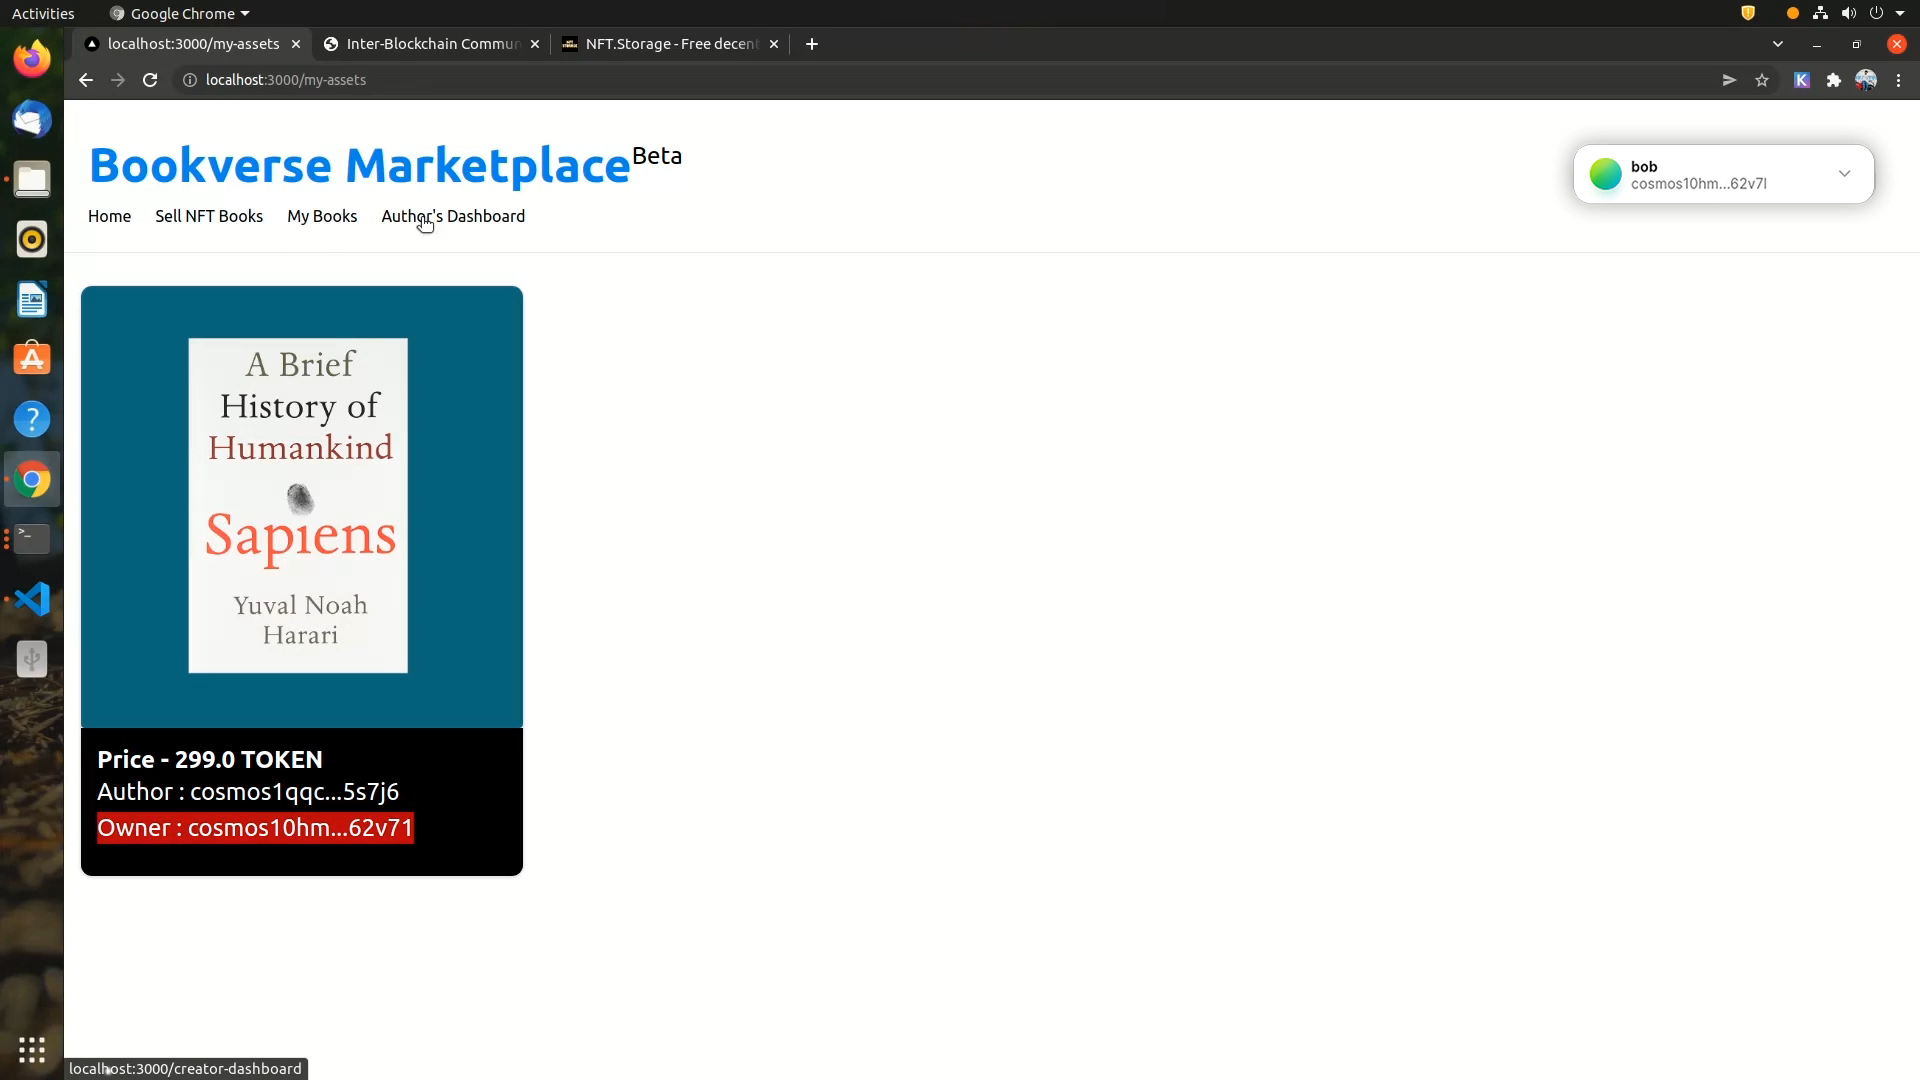Expand the bob wallet account dropdown
1920x1080 pixels.
click(1844, 174)
